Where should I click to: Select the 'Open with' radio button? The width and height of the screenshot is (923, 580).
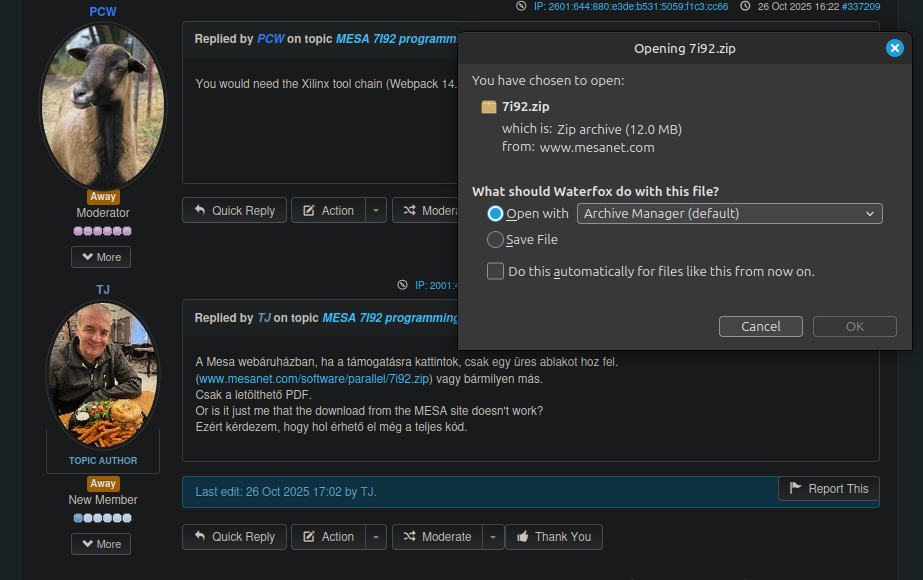pyautogui.click(x=495, y=213)
